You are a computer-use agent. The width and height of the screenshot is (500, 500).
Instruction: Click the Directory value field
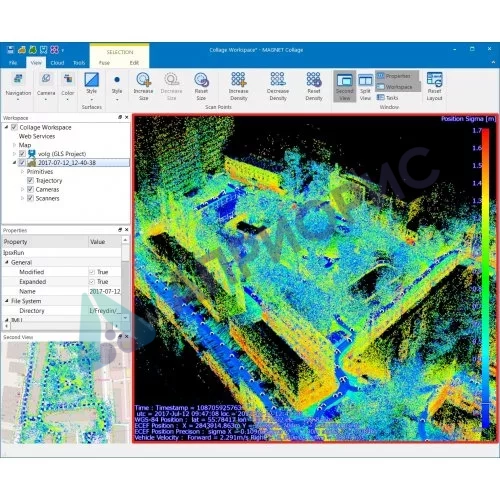pos(105,311)
